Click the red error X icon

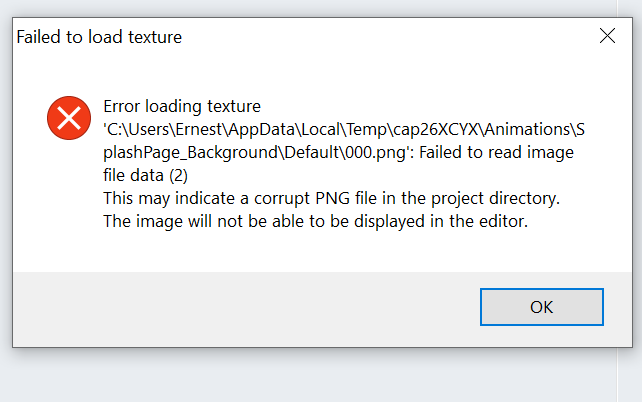pyautogui.click(x=69, y=118)
